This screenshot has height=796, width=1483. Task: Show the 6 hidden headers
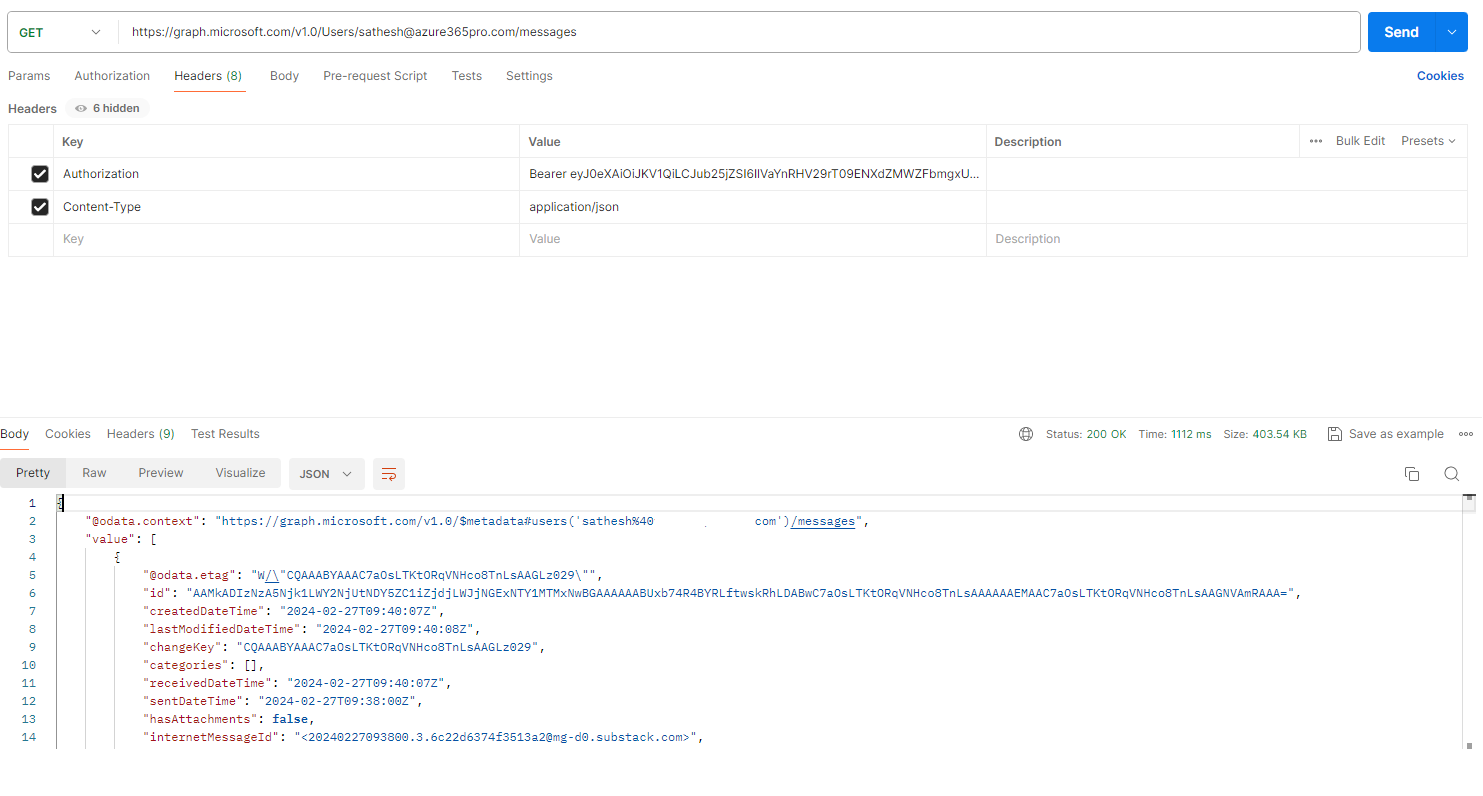[x=107, y=108]
